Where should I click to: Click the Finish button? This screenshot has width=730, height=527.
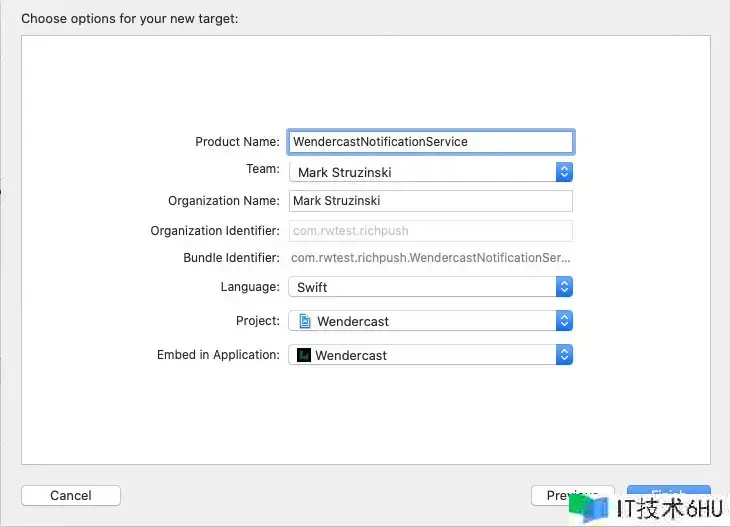pos(668,493)
